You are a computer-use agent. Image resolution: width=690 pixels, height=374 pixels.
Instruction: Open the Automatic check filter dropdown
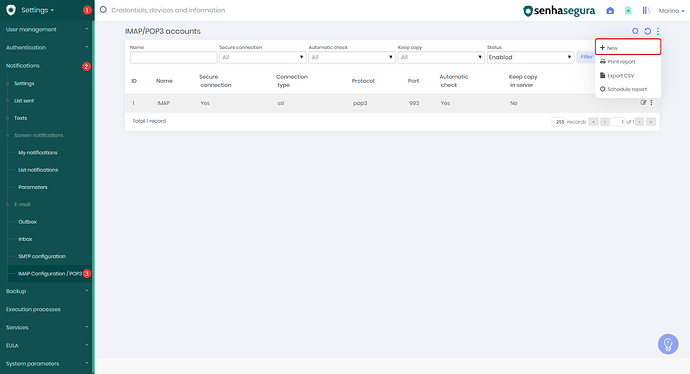[x=352, y=57]
